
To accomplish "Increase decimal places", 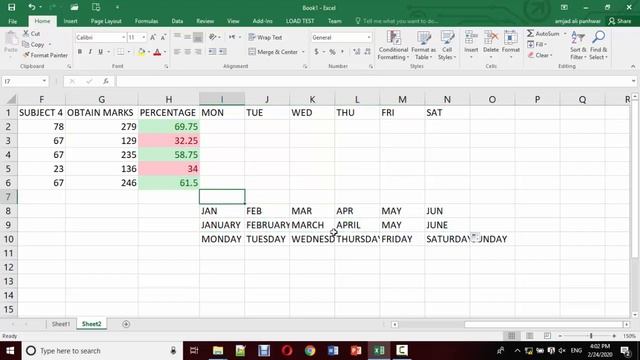I will [x=356, y=52].
